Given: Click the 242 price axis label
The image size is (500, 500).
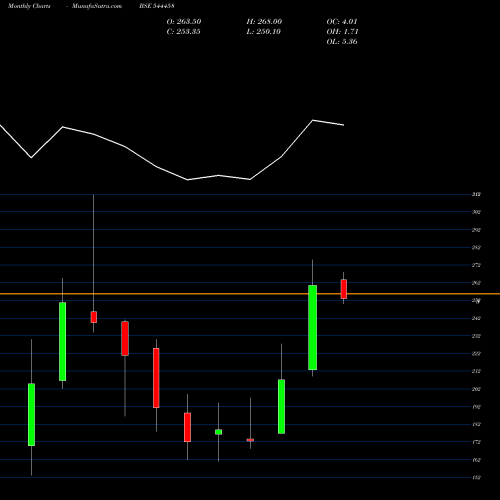Looking at the screenshot, I should click(x=476, y=318).
